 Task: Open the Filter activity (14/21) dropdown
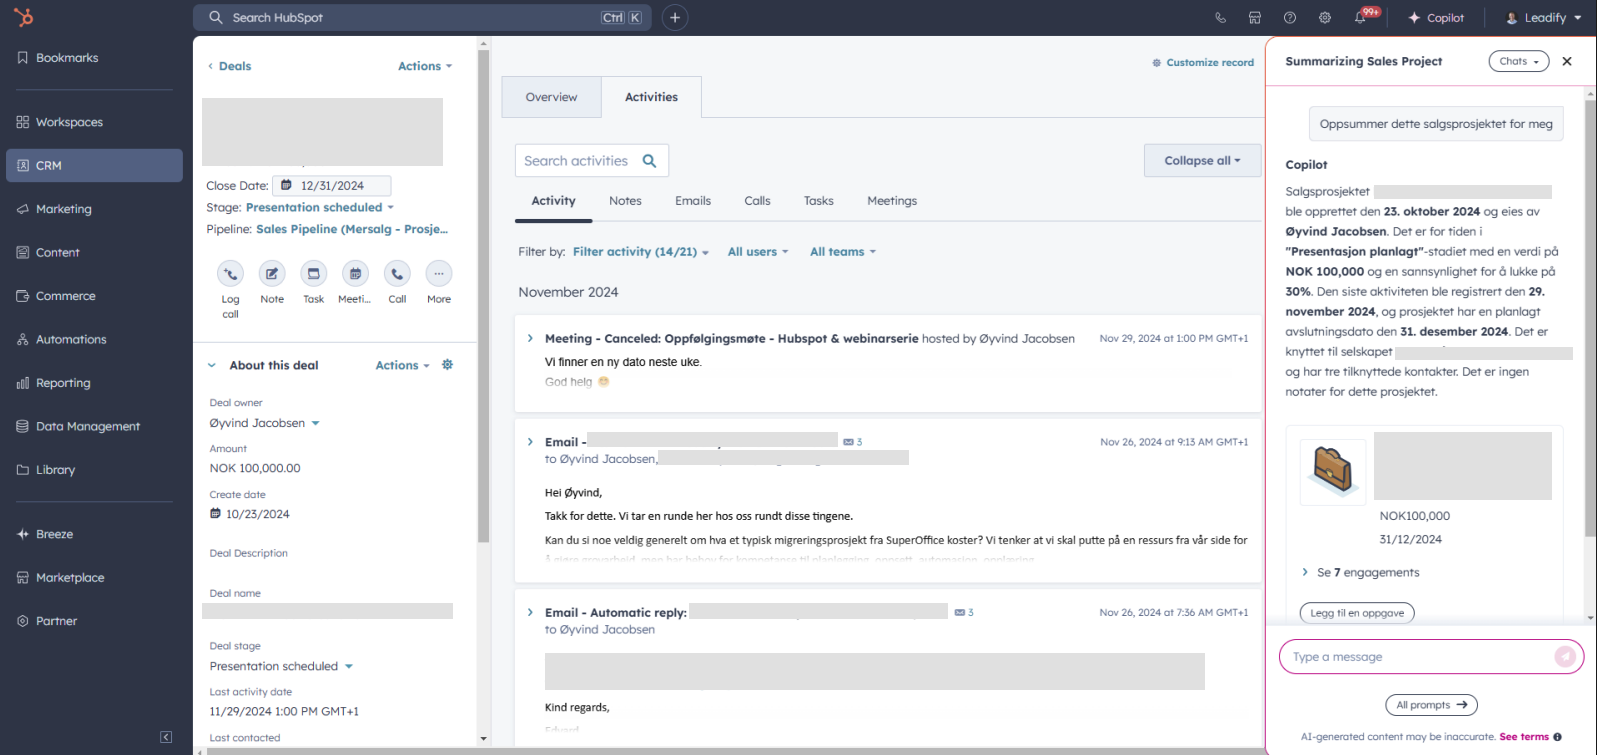tap(640, 252)
